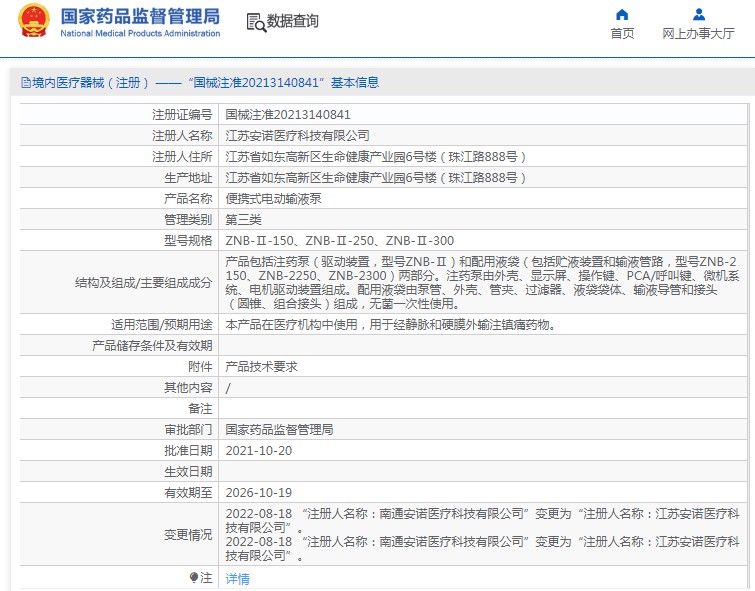Viewport: 755px width, 591px height.
Task: Click the 生效日期 label
Action: click(x=188, y=472)
